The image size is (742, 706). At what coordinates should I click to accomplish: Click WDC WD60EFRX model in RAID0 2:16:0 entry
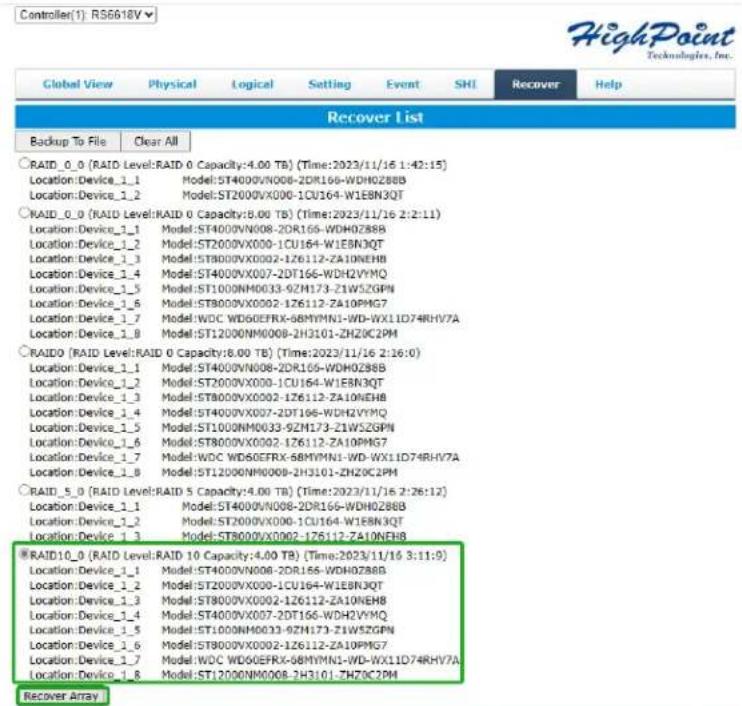tap(310, 457)
